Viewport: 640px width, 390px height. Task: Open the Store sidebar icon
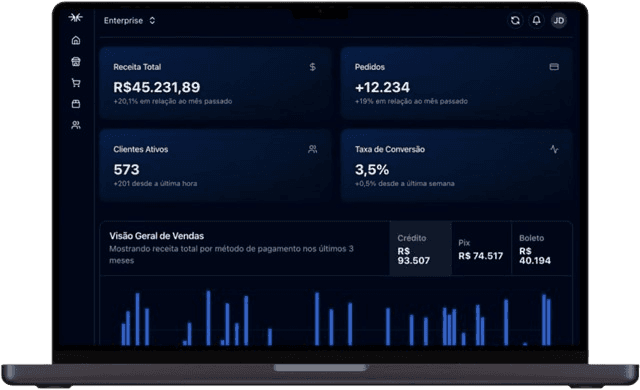76,61
